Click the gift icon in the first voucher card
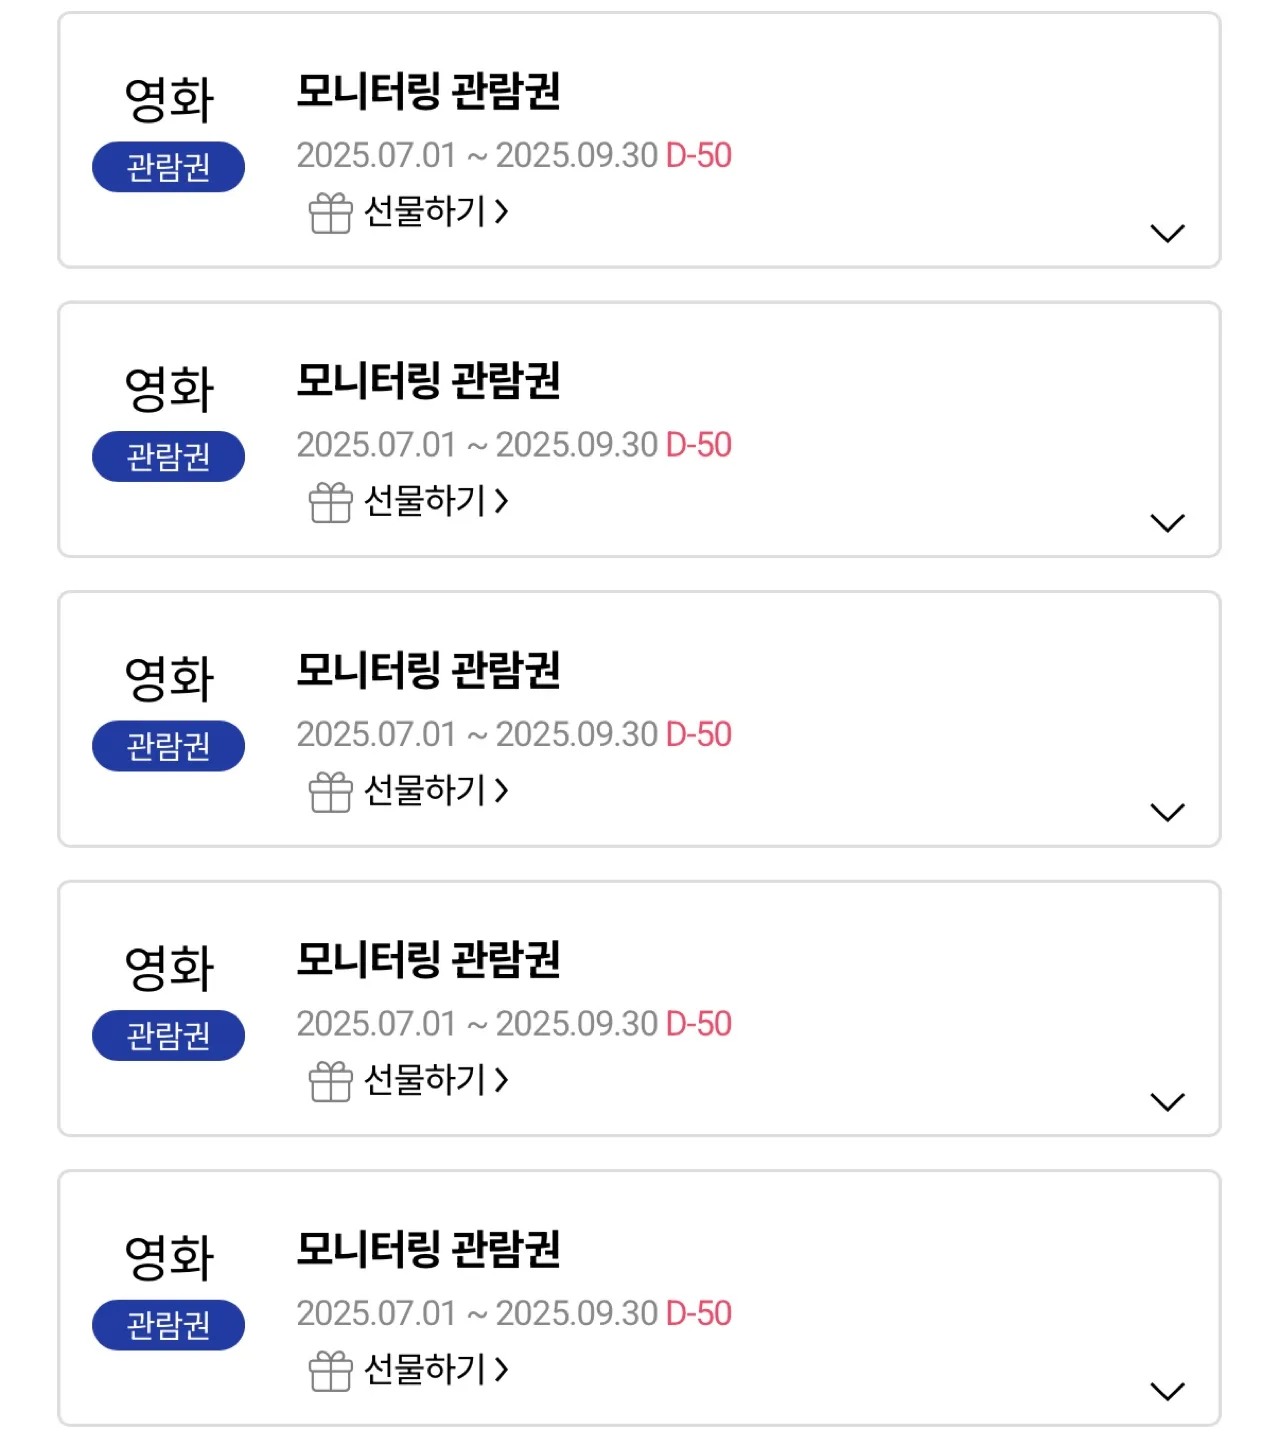This screenshot has height=1440, width=1279. (x=330, y=213)
